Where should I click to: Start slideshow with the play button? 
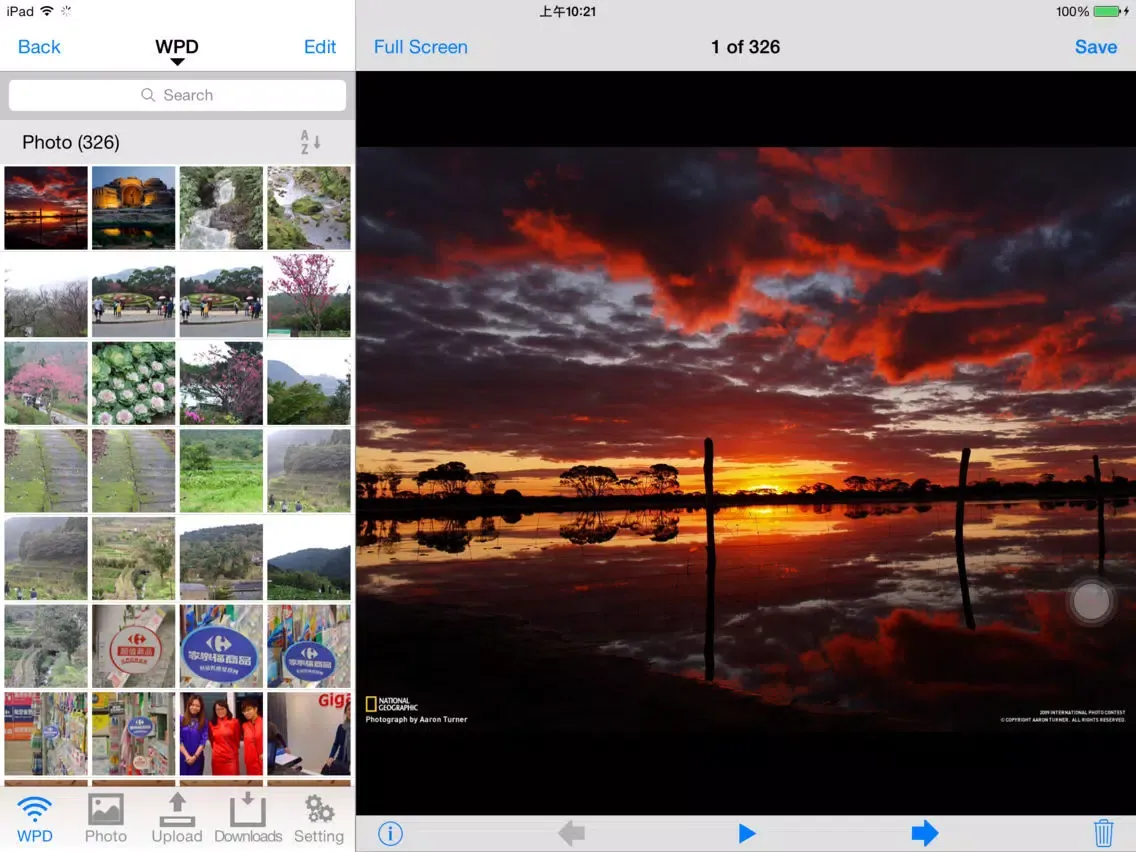coord(746,833)
